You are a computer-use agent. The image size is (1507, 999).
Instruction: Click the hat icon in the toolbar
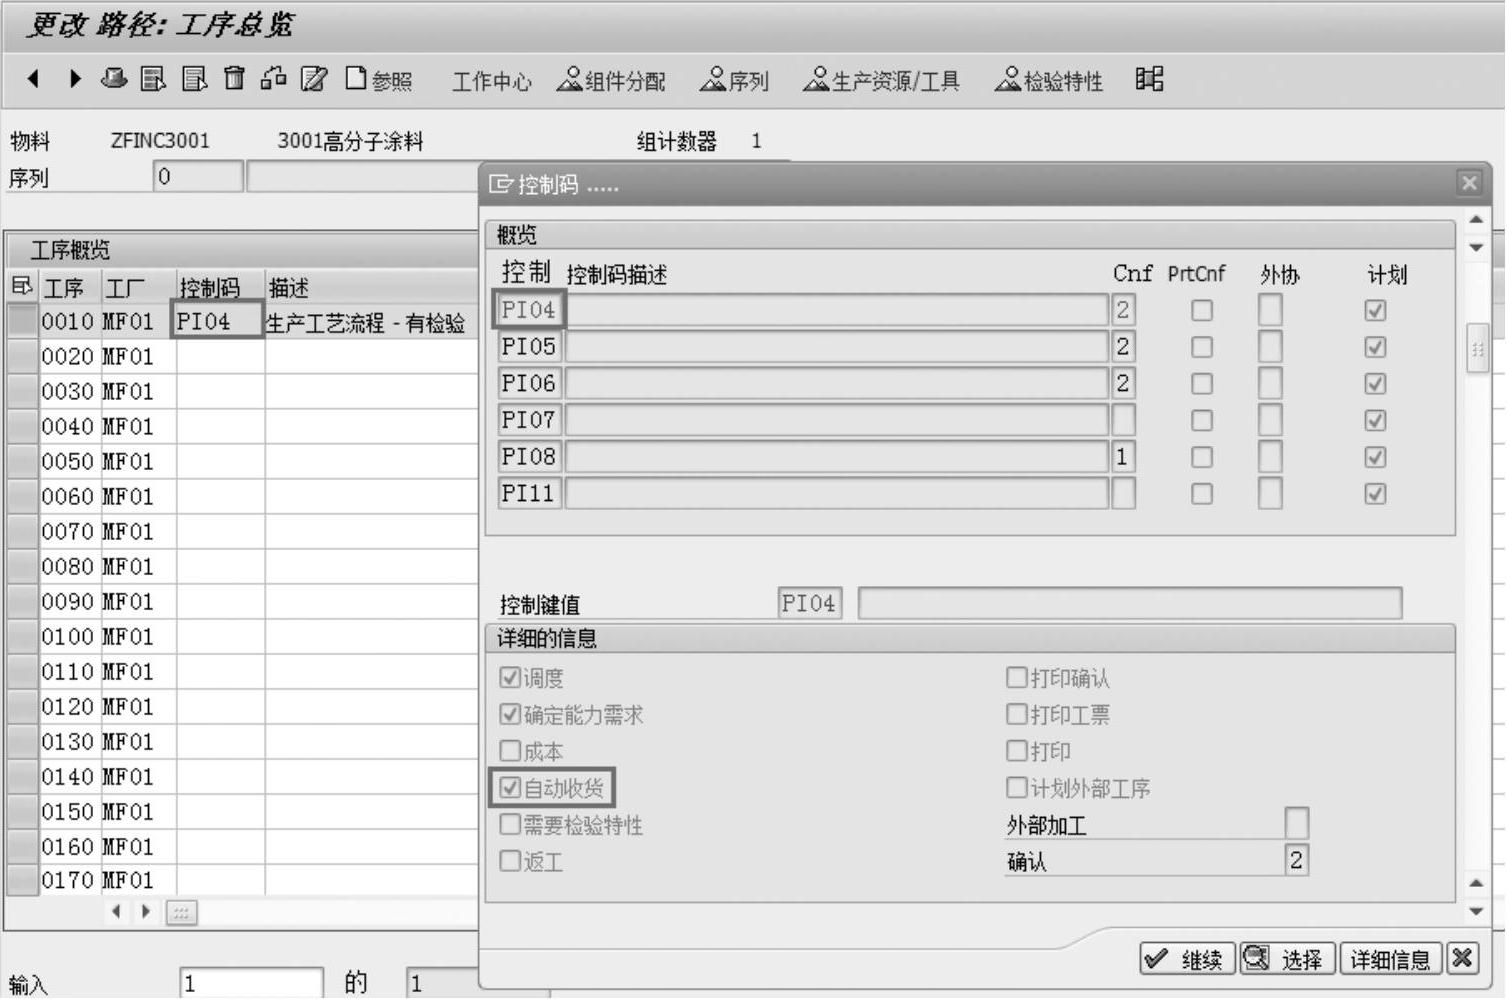pyautogui.click(x=114, y=78)
